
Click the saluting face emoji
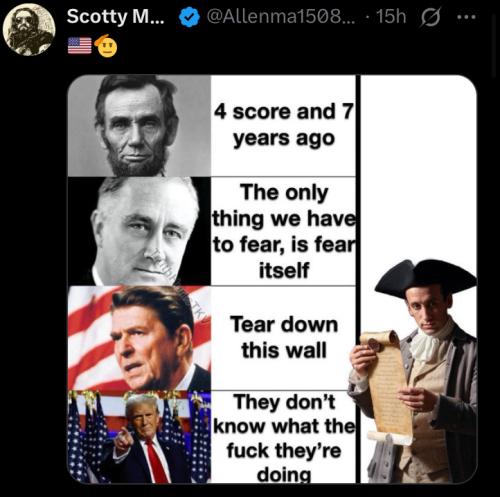106,46
